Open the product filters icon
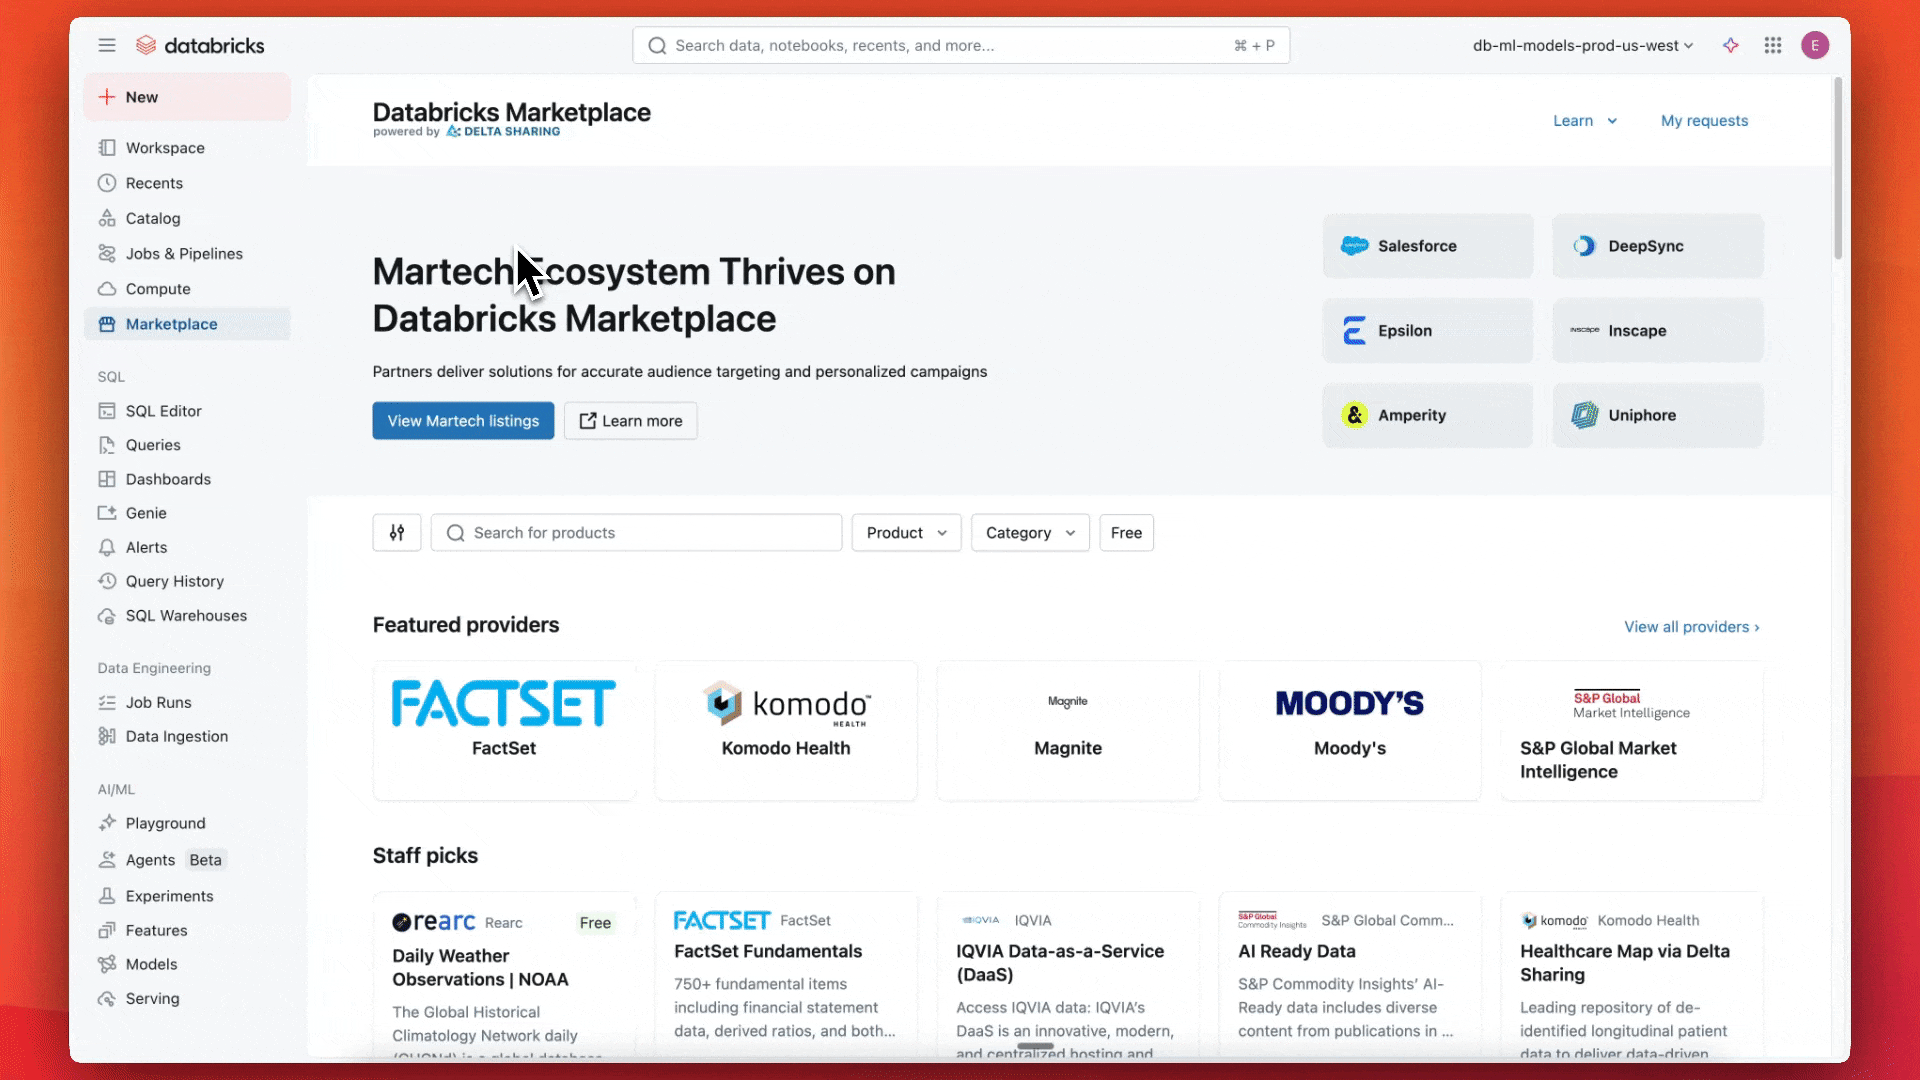This screenshot has width=1920, height=1080. click(396, 532)
